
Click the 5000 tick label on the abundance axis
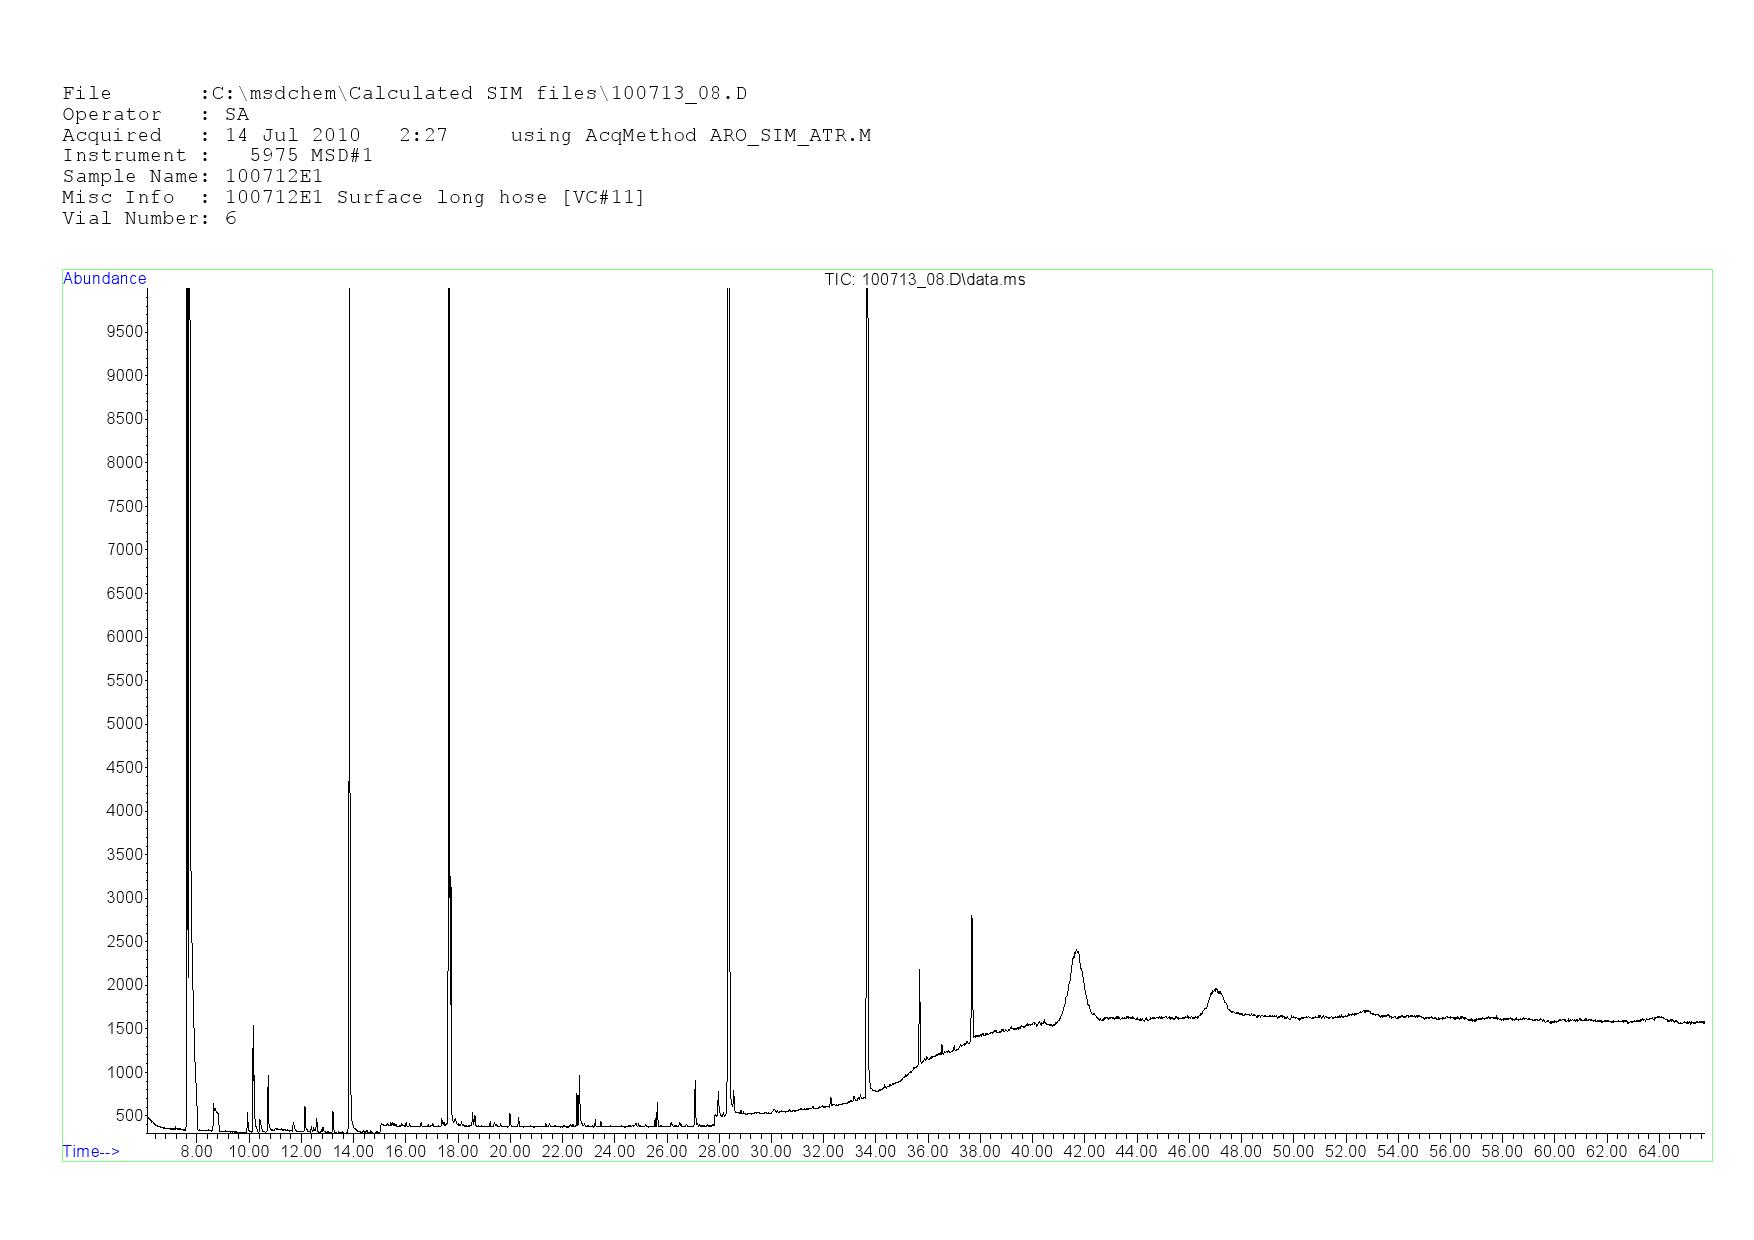[125, 724]
